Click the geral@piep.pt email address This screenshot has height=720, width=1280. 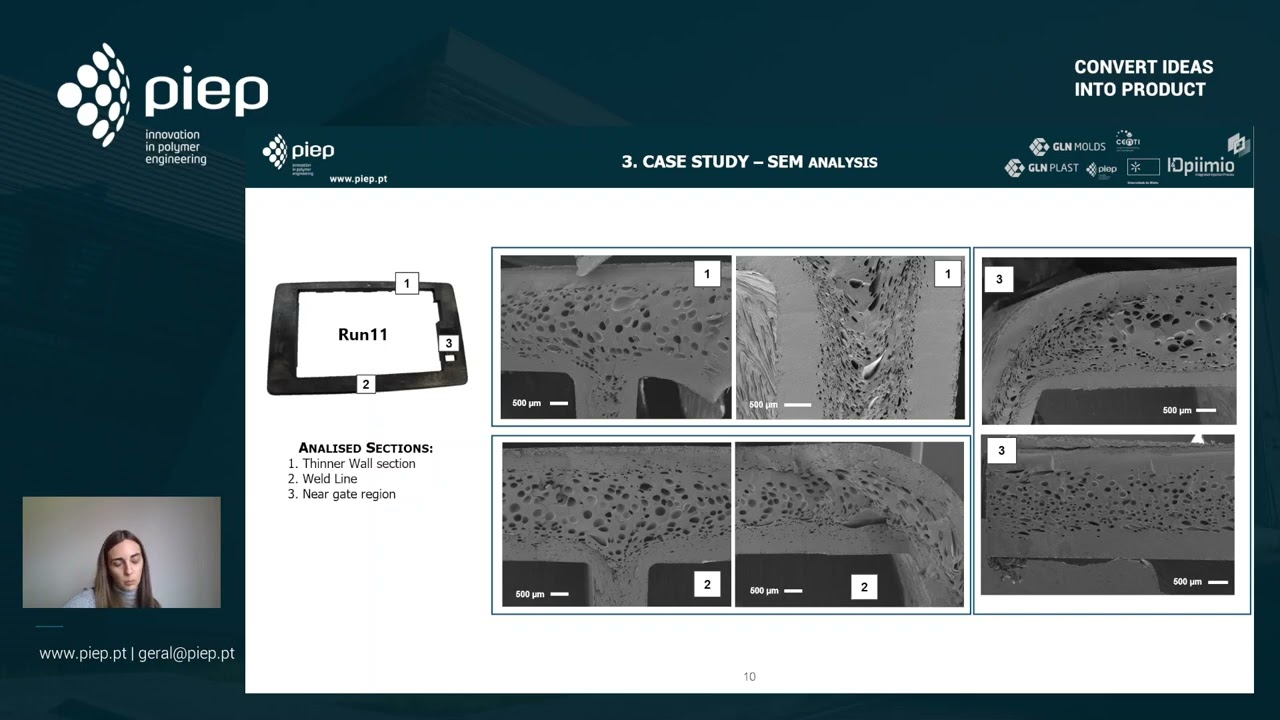coord(186,653)
